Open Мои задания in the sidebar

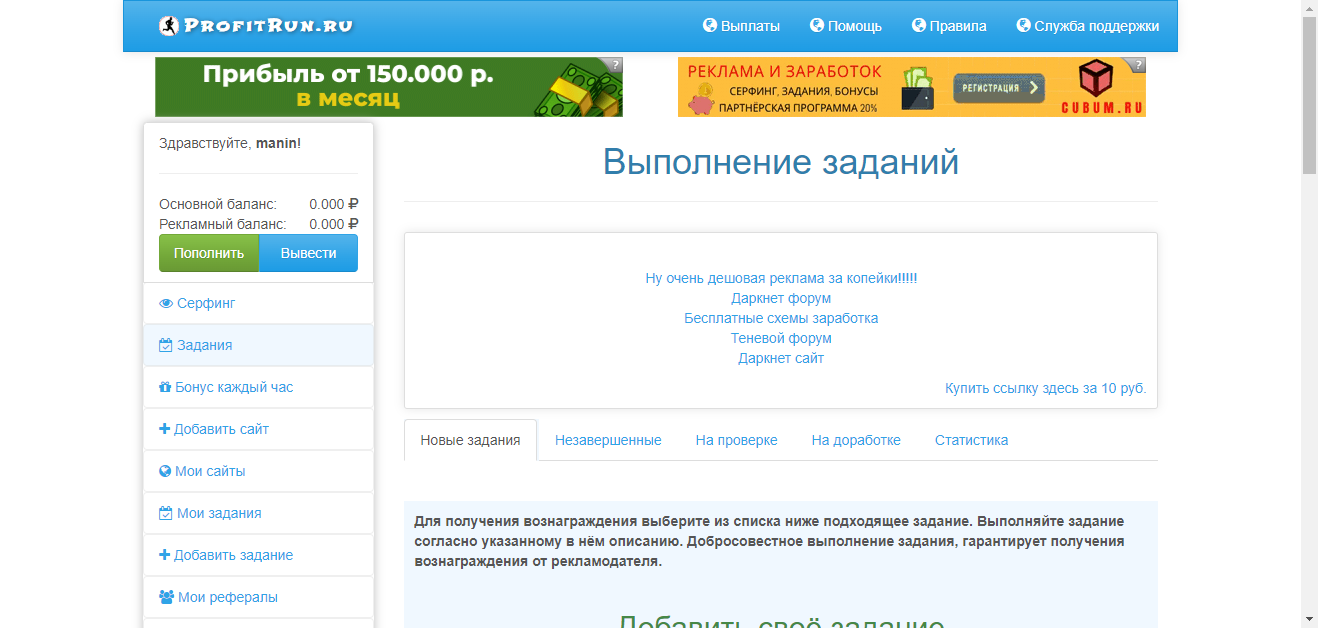258,513
